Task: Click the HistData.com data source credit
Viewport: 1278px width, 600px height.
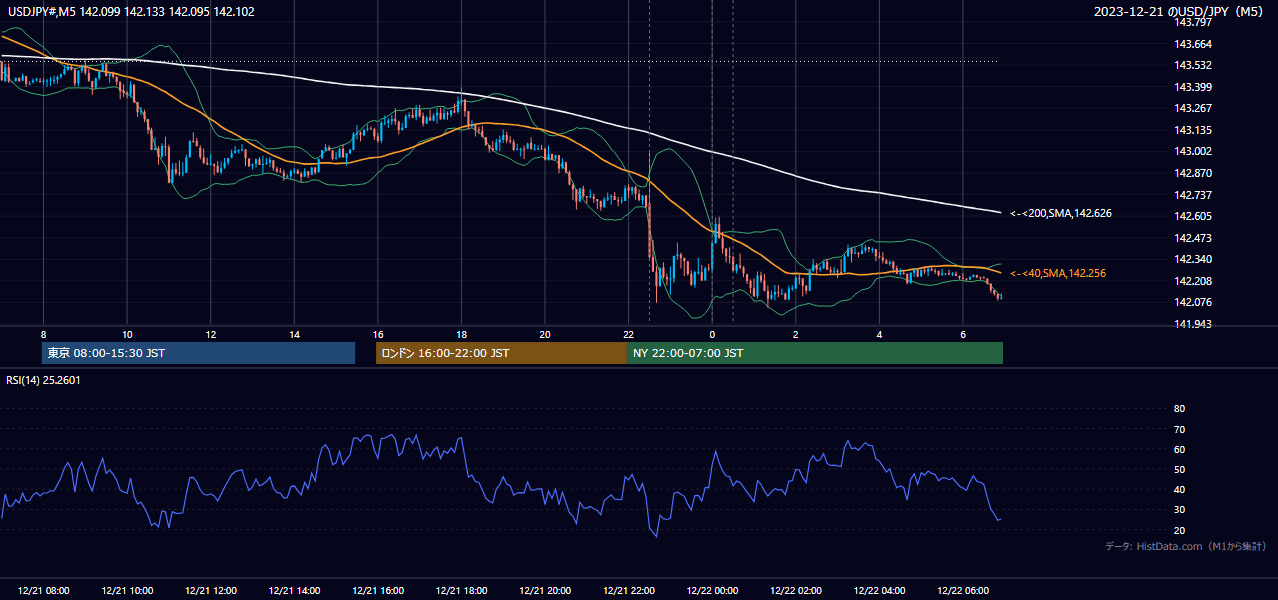Action: pos(1186,546)
